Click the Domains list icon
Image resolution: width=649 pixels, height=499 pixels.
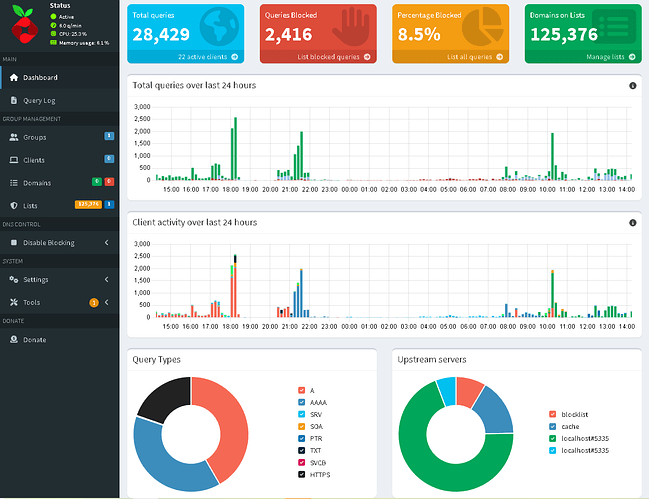(14, 182)
